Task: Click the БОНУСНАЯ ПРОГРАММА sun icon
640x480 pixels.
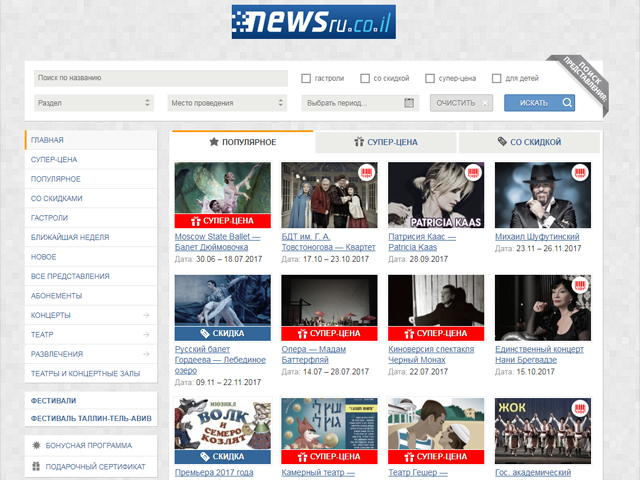Action: pyautogui.click(x=36, y=445)
